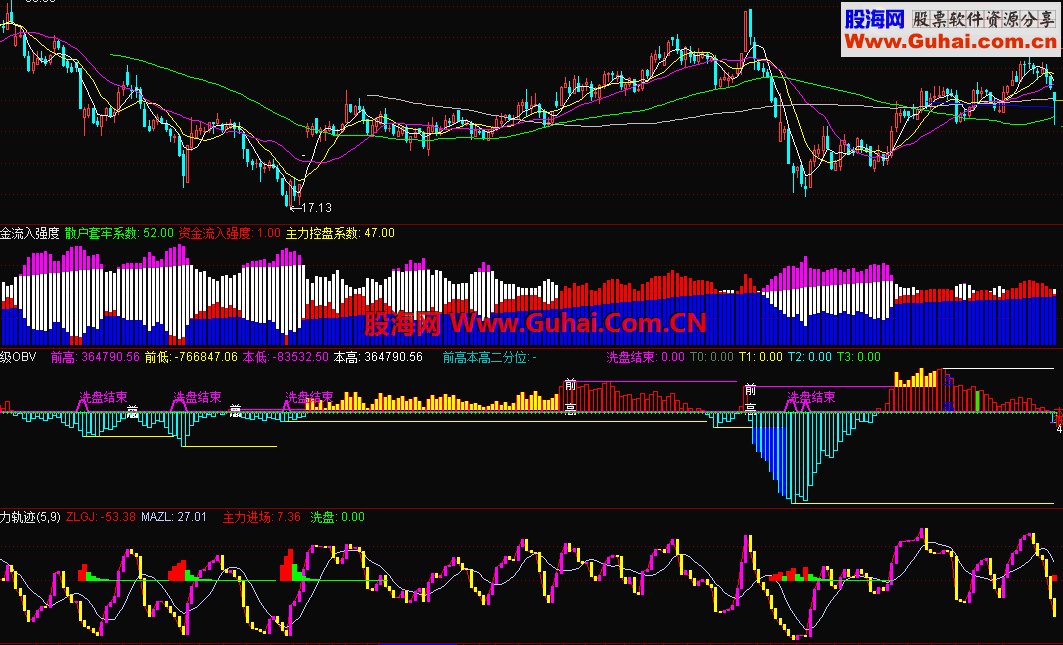Click the leftmost 洗盘结束 chart marker

pyautogui.click(x=103, y=397)
